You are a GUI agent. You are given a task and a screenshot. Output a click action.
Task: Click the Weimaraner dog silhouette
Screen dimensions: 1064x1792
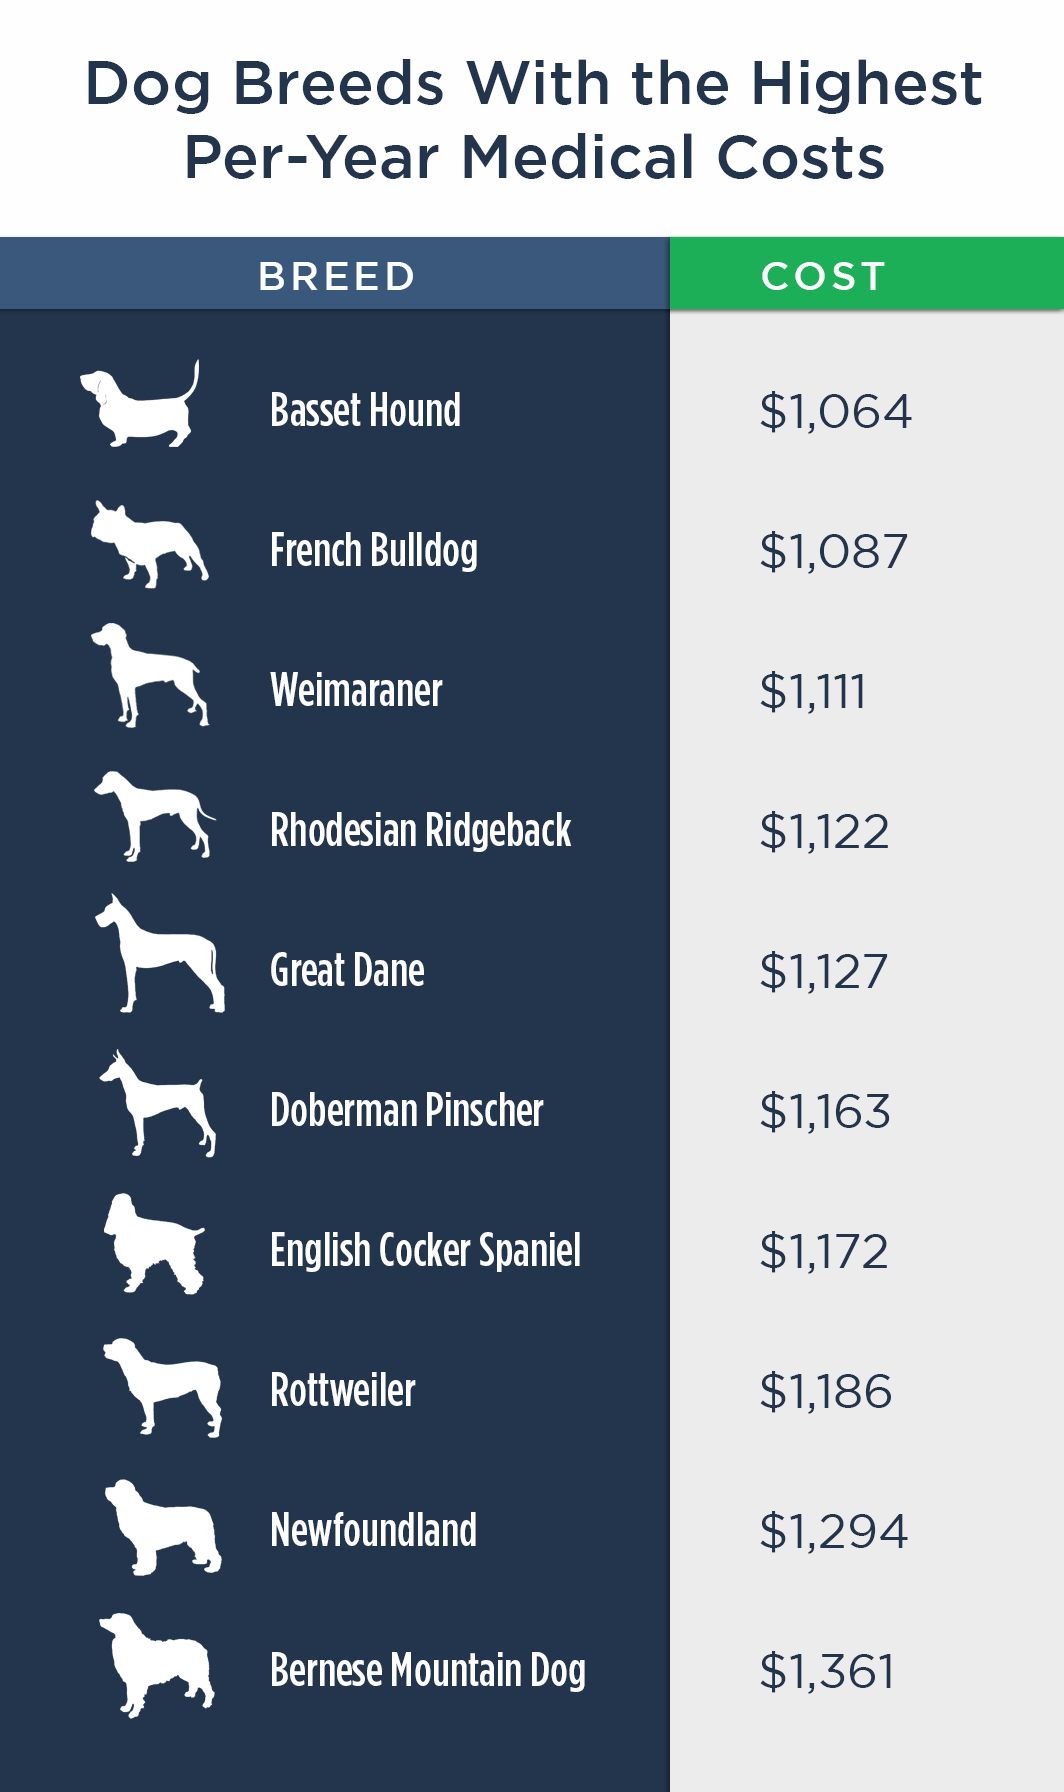150,675
